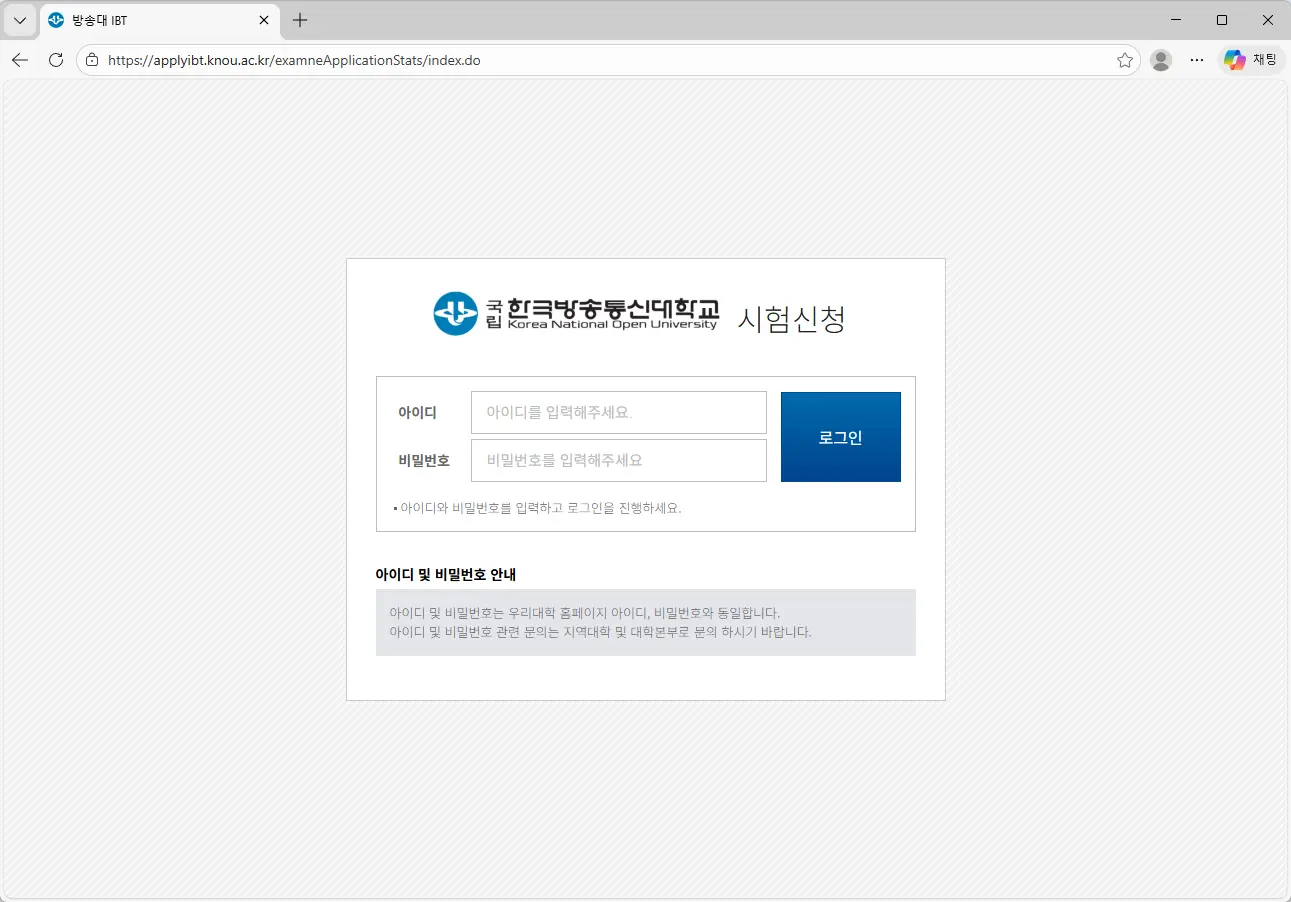Click the blue 로그인 button
Viewport: 1291px width, 902px height.
click(x=840, y=436)
